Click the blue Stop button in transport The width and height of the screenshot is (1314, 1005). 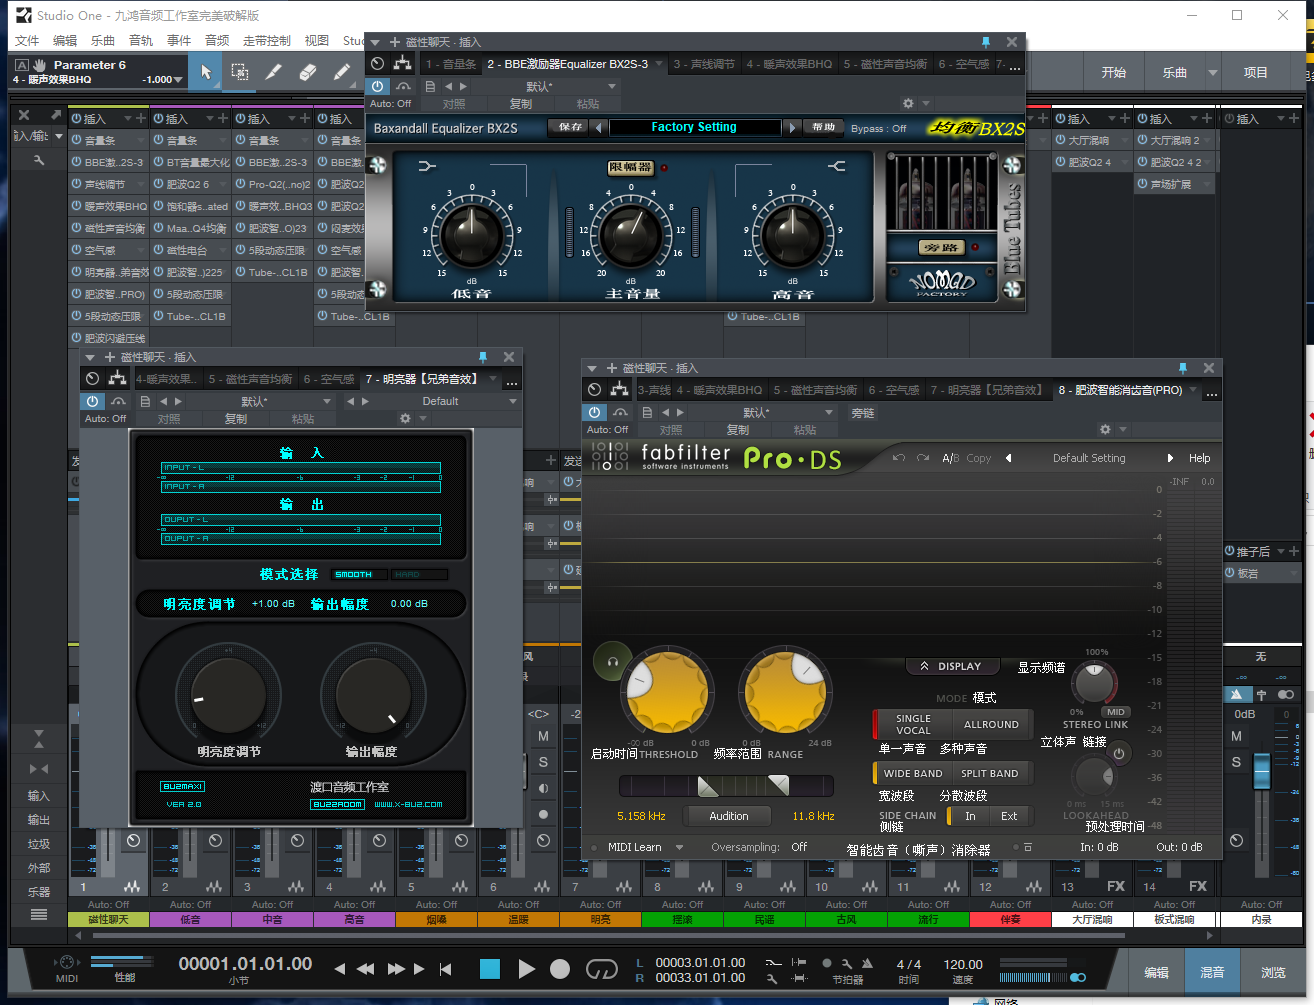pos(489,968)
